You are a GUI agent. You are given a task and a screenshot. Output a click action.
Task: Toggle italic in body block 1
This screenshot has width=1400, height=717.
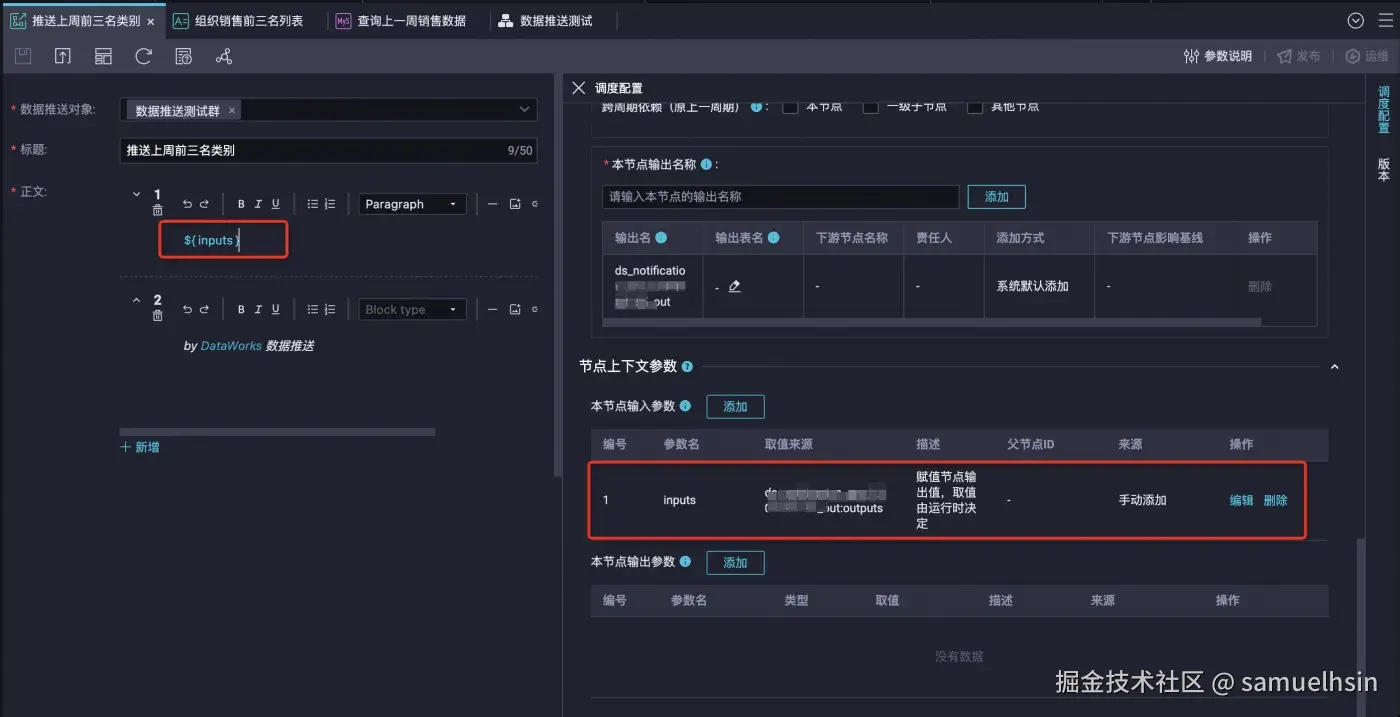(x=258, y=204)
